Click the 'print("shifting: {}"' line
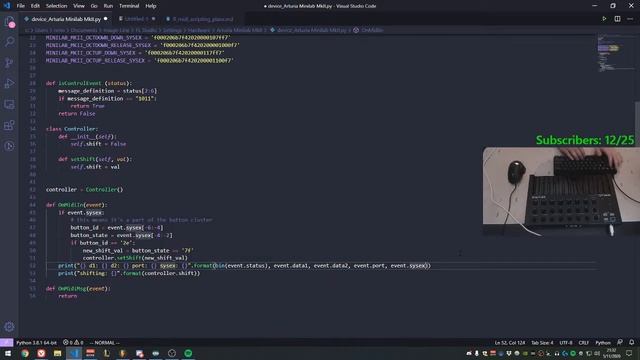The image size is (640, 360). 129,273
